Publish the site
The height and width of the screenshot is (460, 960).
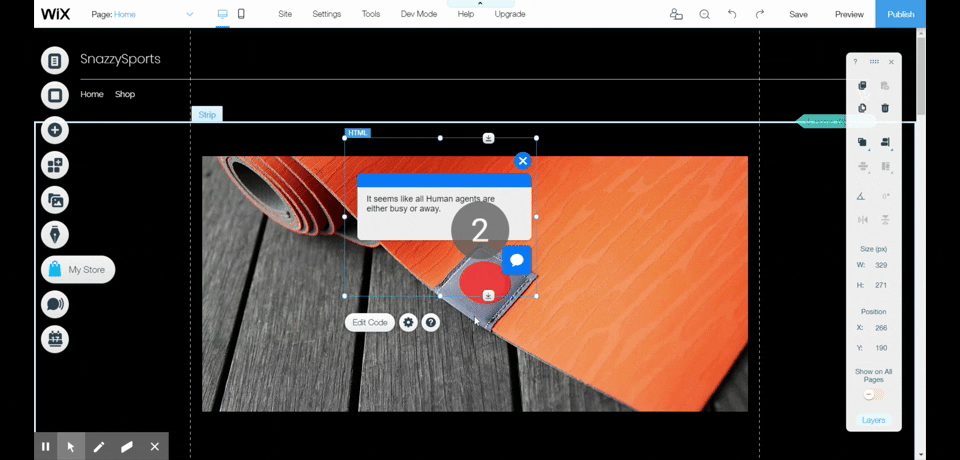(x=901, y=14)
